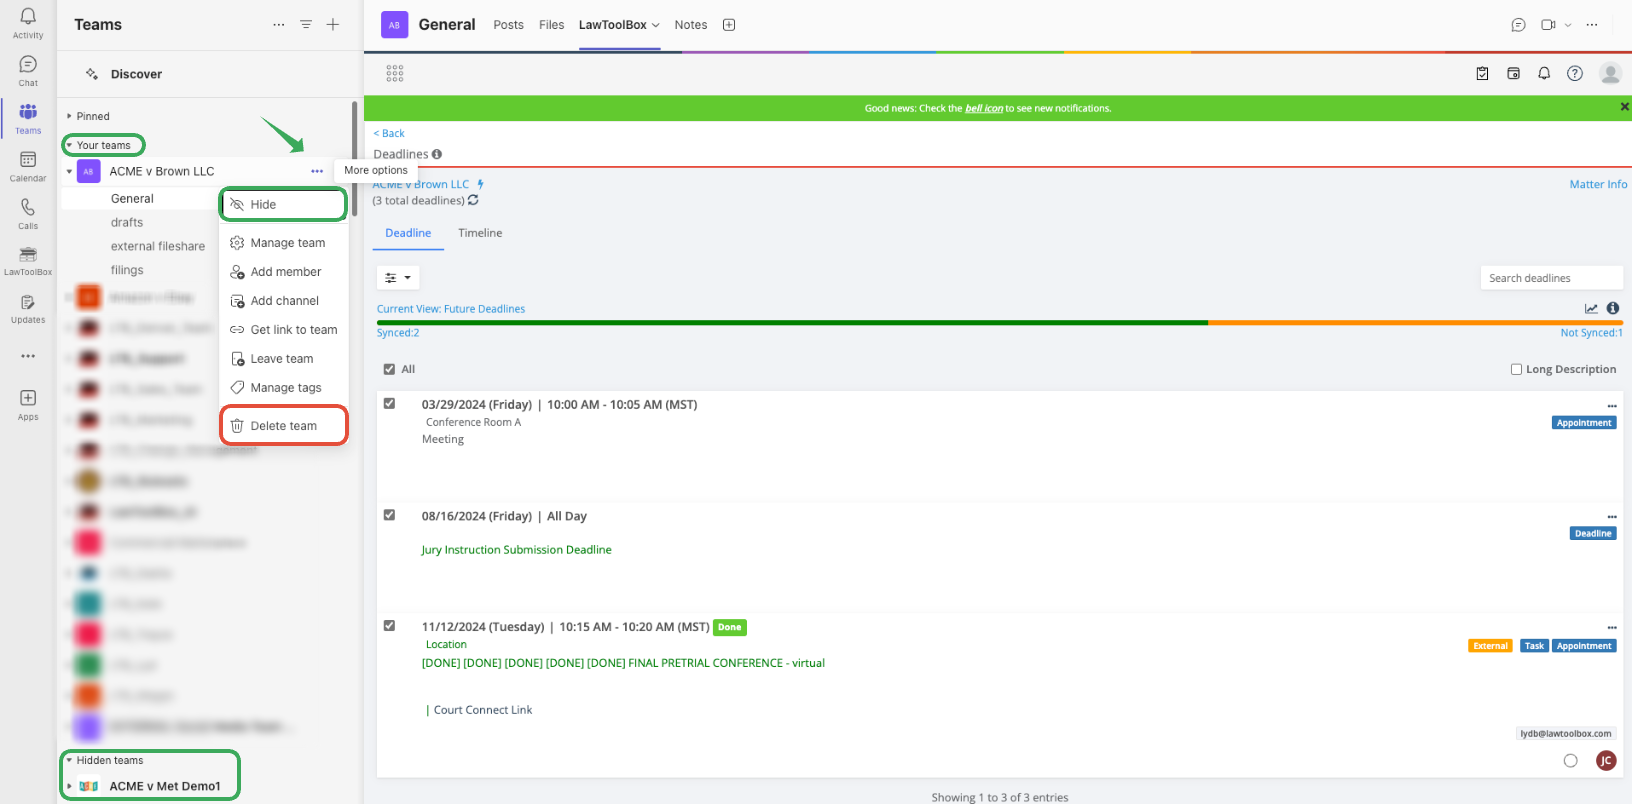Open user profile avatar in LawToolBox

(x=1610, y=73)
